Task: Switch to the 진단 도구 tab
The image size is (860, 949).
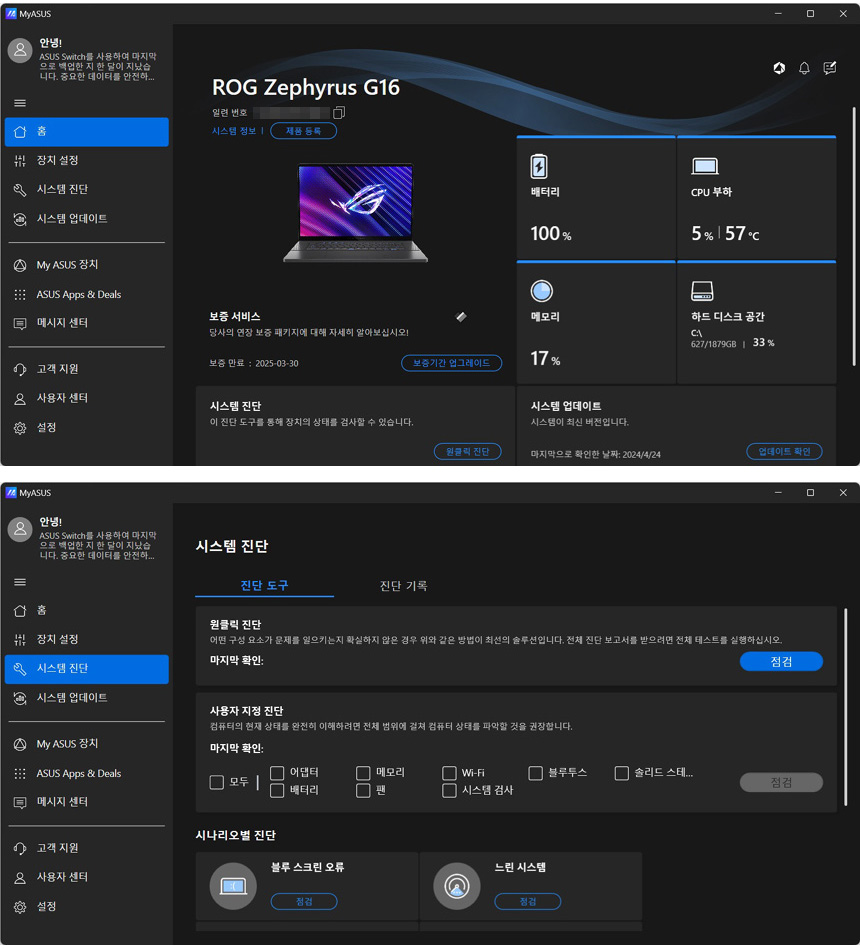Action: tap(264, 585)
